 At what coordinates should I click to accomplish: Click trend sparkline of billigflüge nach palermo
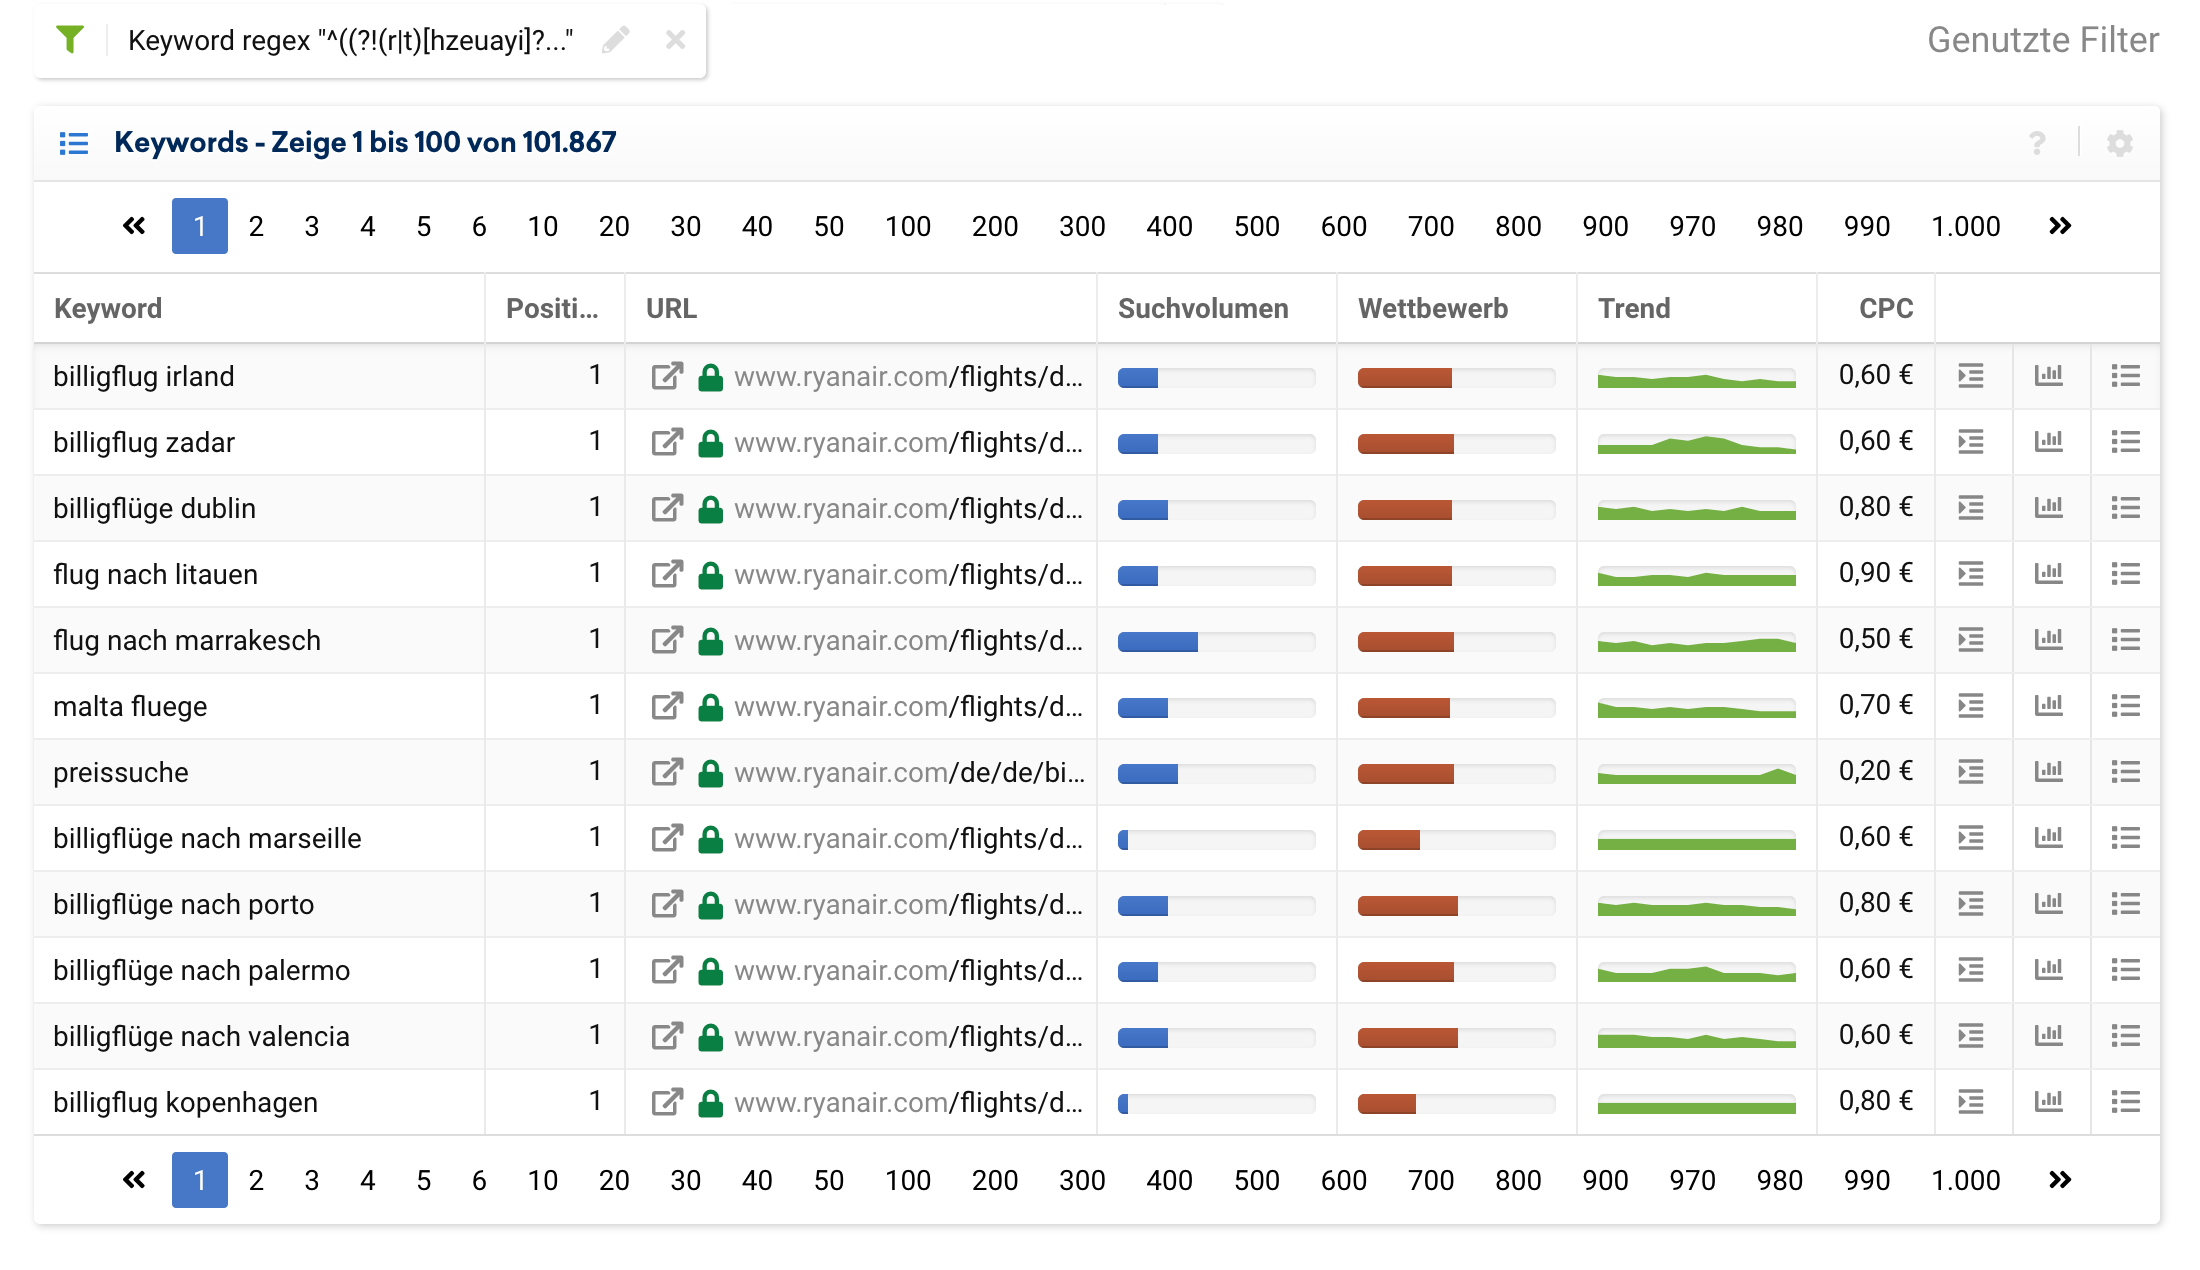click(x=1696, y=971)
